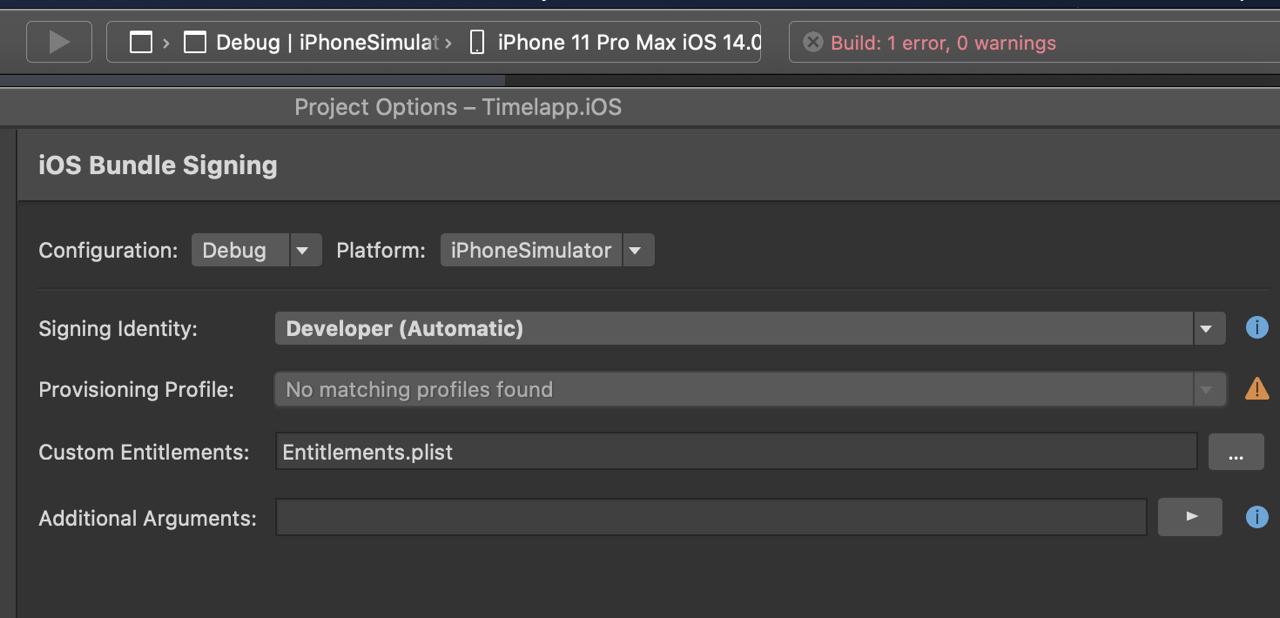Click the info icon beside Additional Arguments
The image size is (1280, 618).
[1257, 517]
